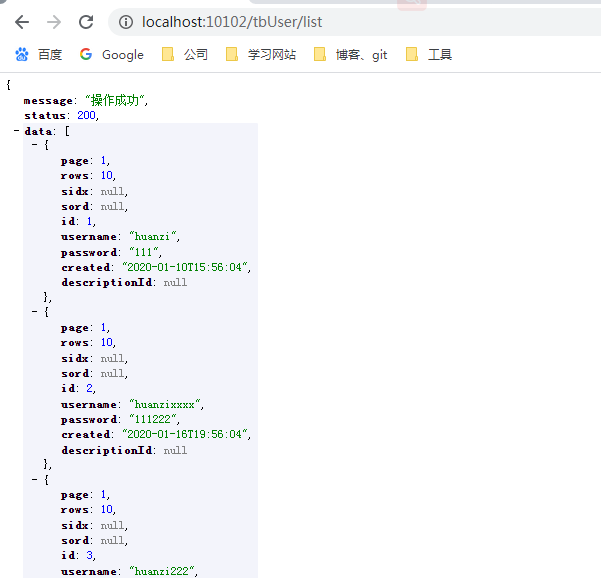Click the browser forward arrow
This screenshot has height=578, width=601.
click(54, 21)
